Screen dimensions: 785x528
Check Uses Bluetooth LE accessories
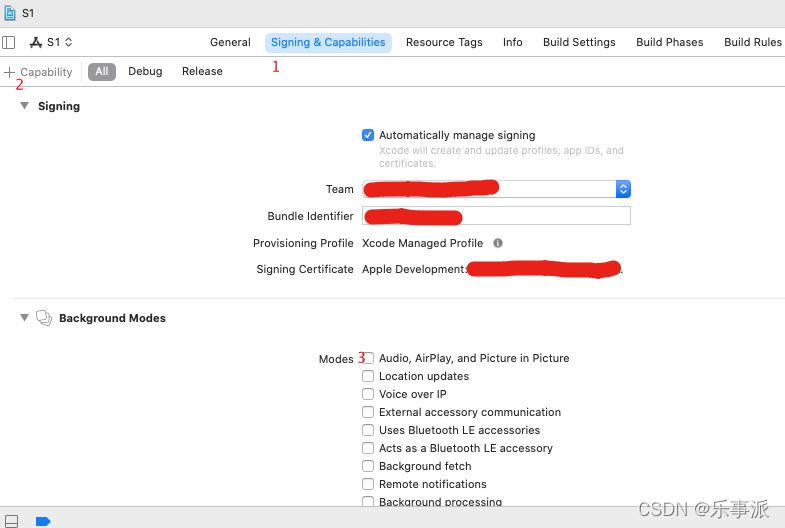click(368, 430)
